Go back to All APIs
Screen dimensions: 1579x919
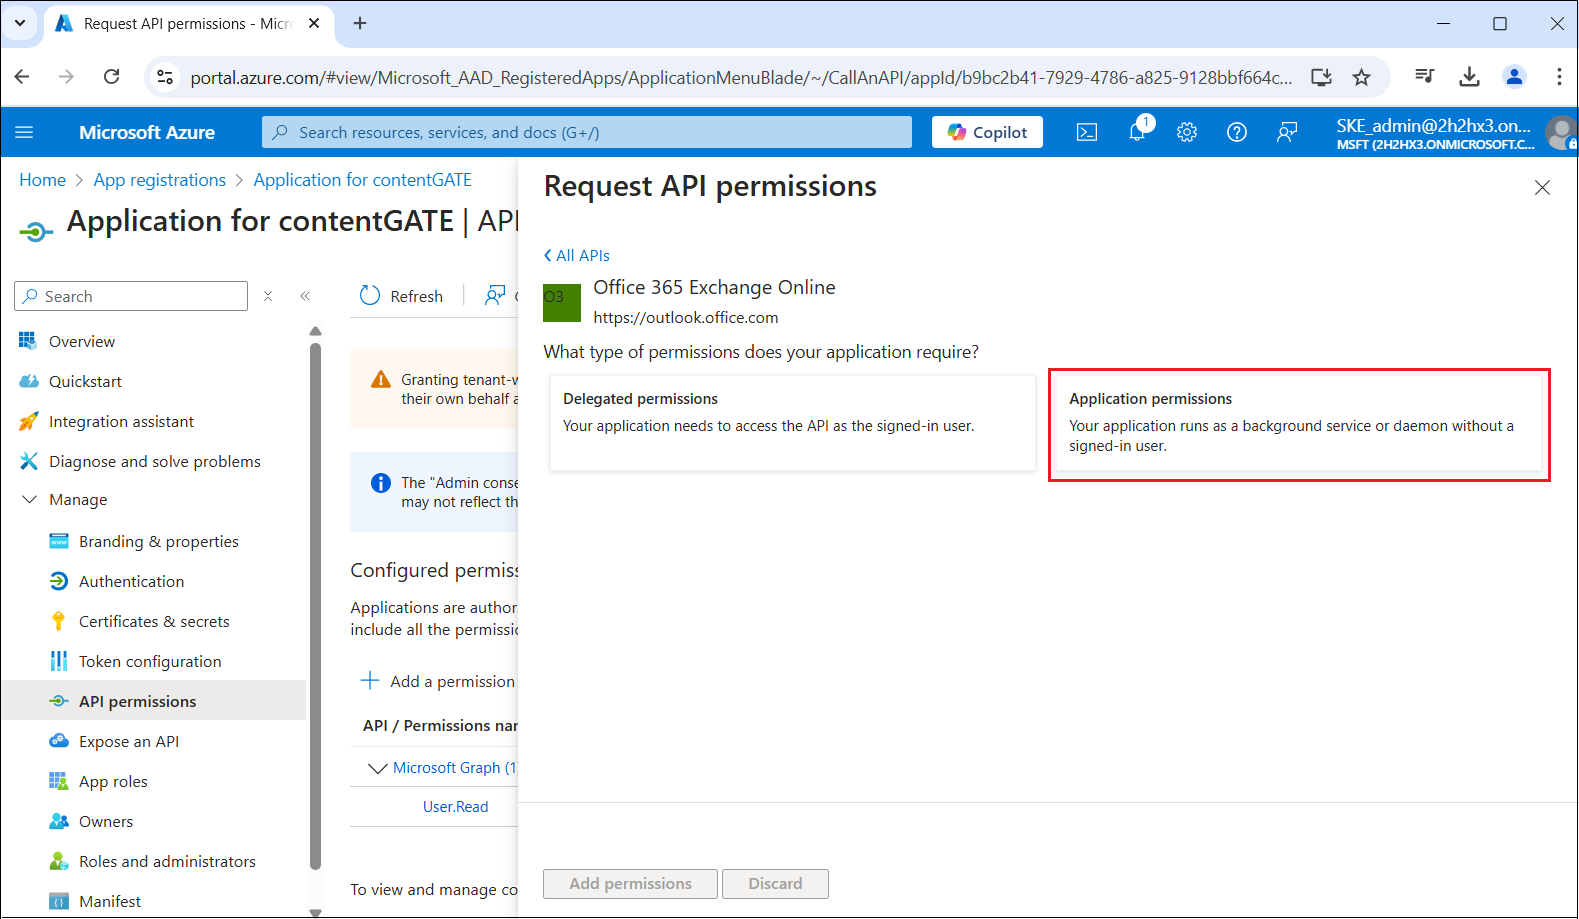coord(577,255)
